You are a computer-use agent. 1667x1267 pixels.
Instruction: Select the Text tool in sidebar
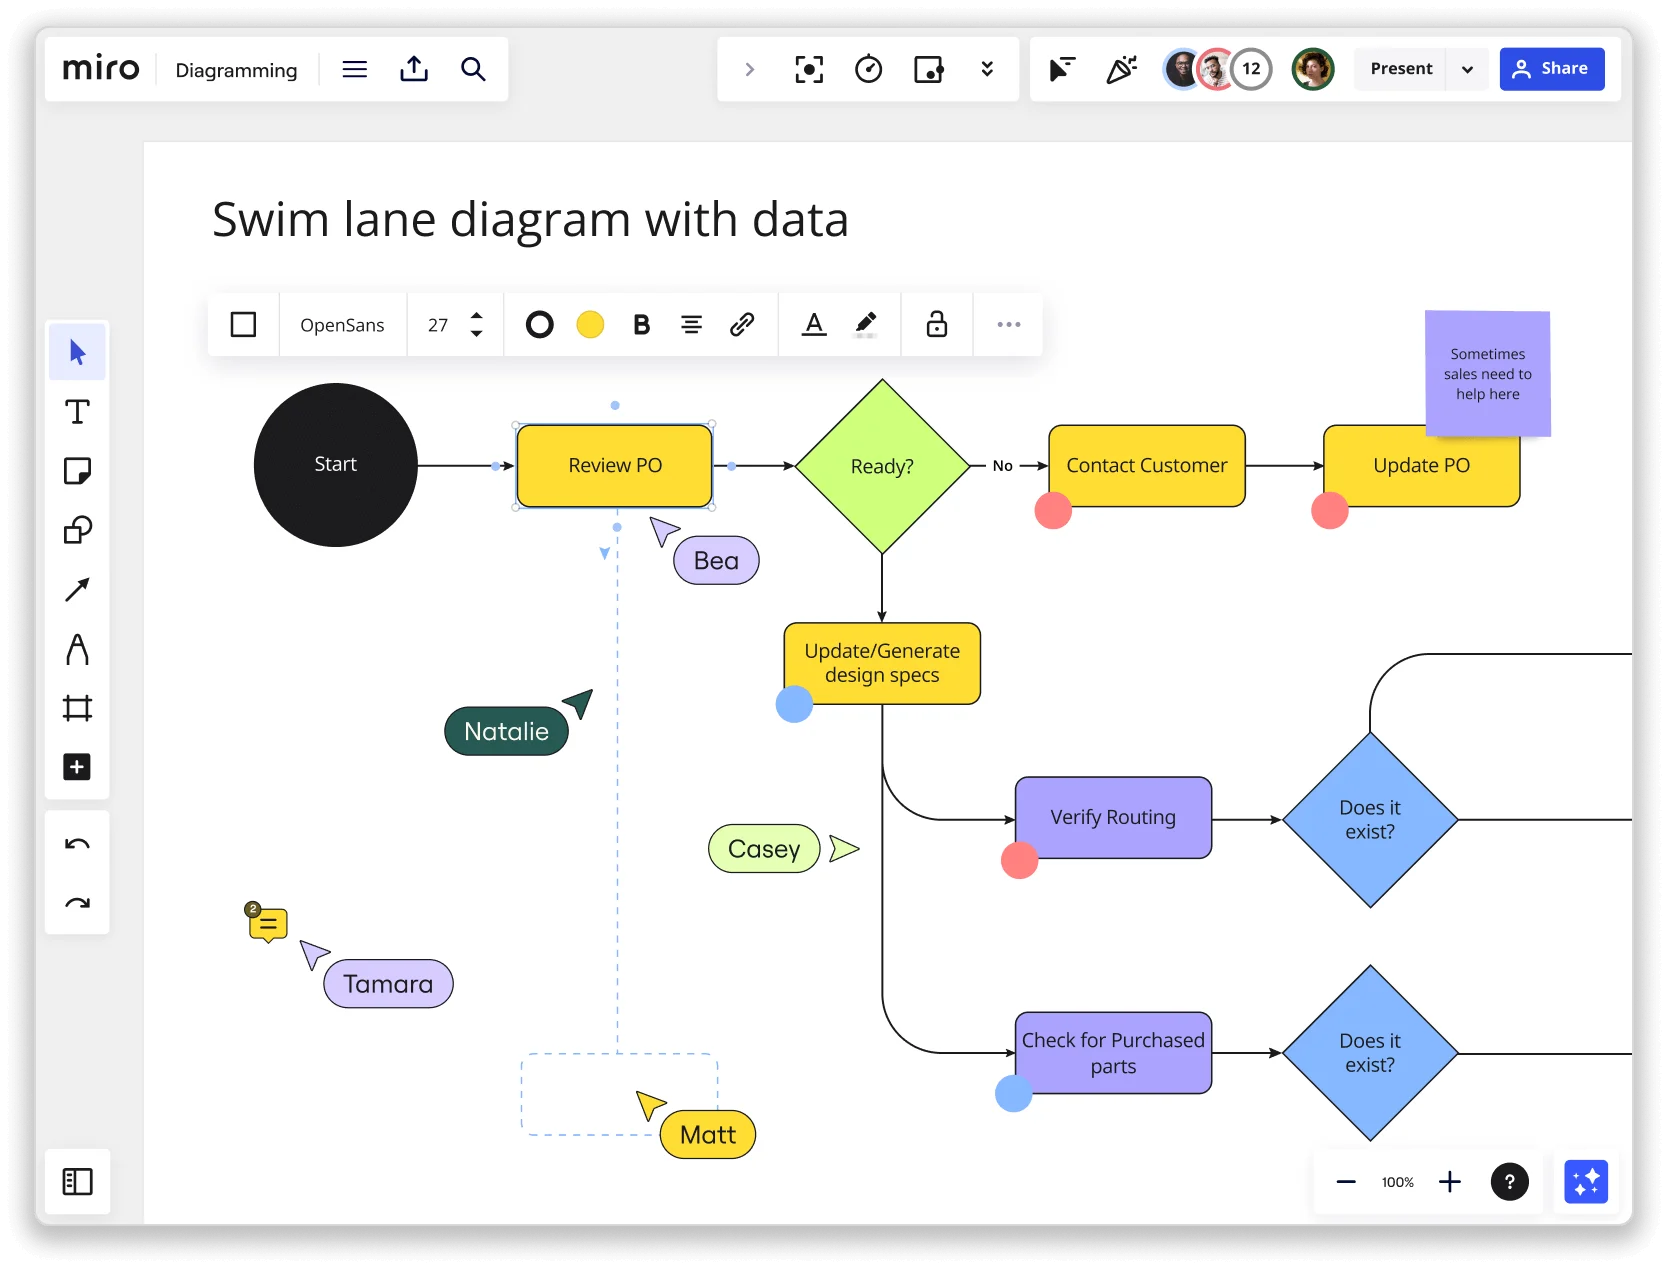point(77,412)
